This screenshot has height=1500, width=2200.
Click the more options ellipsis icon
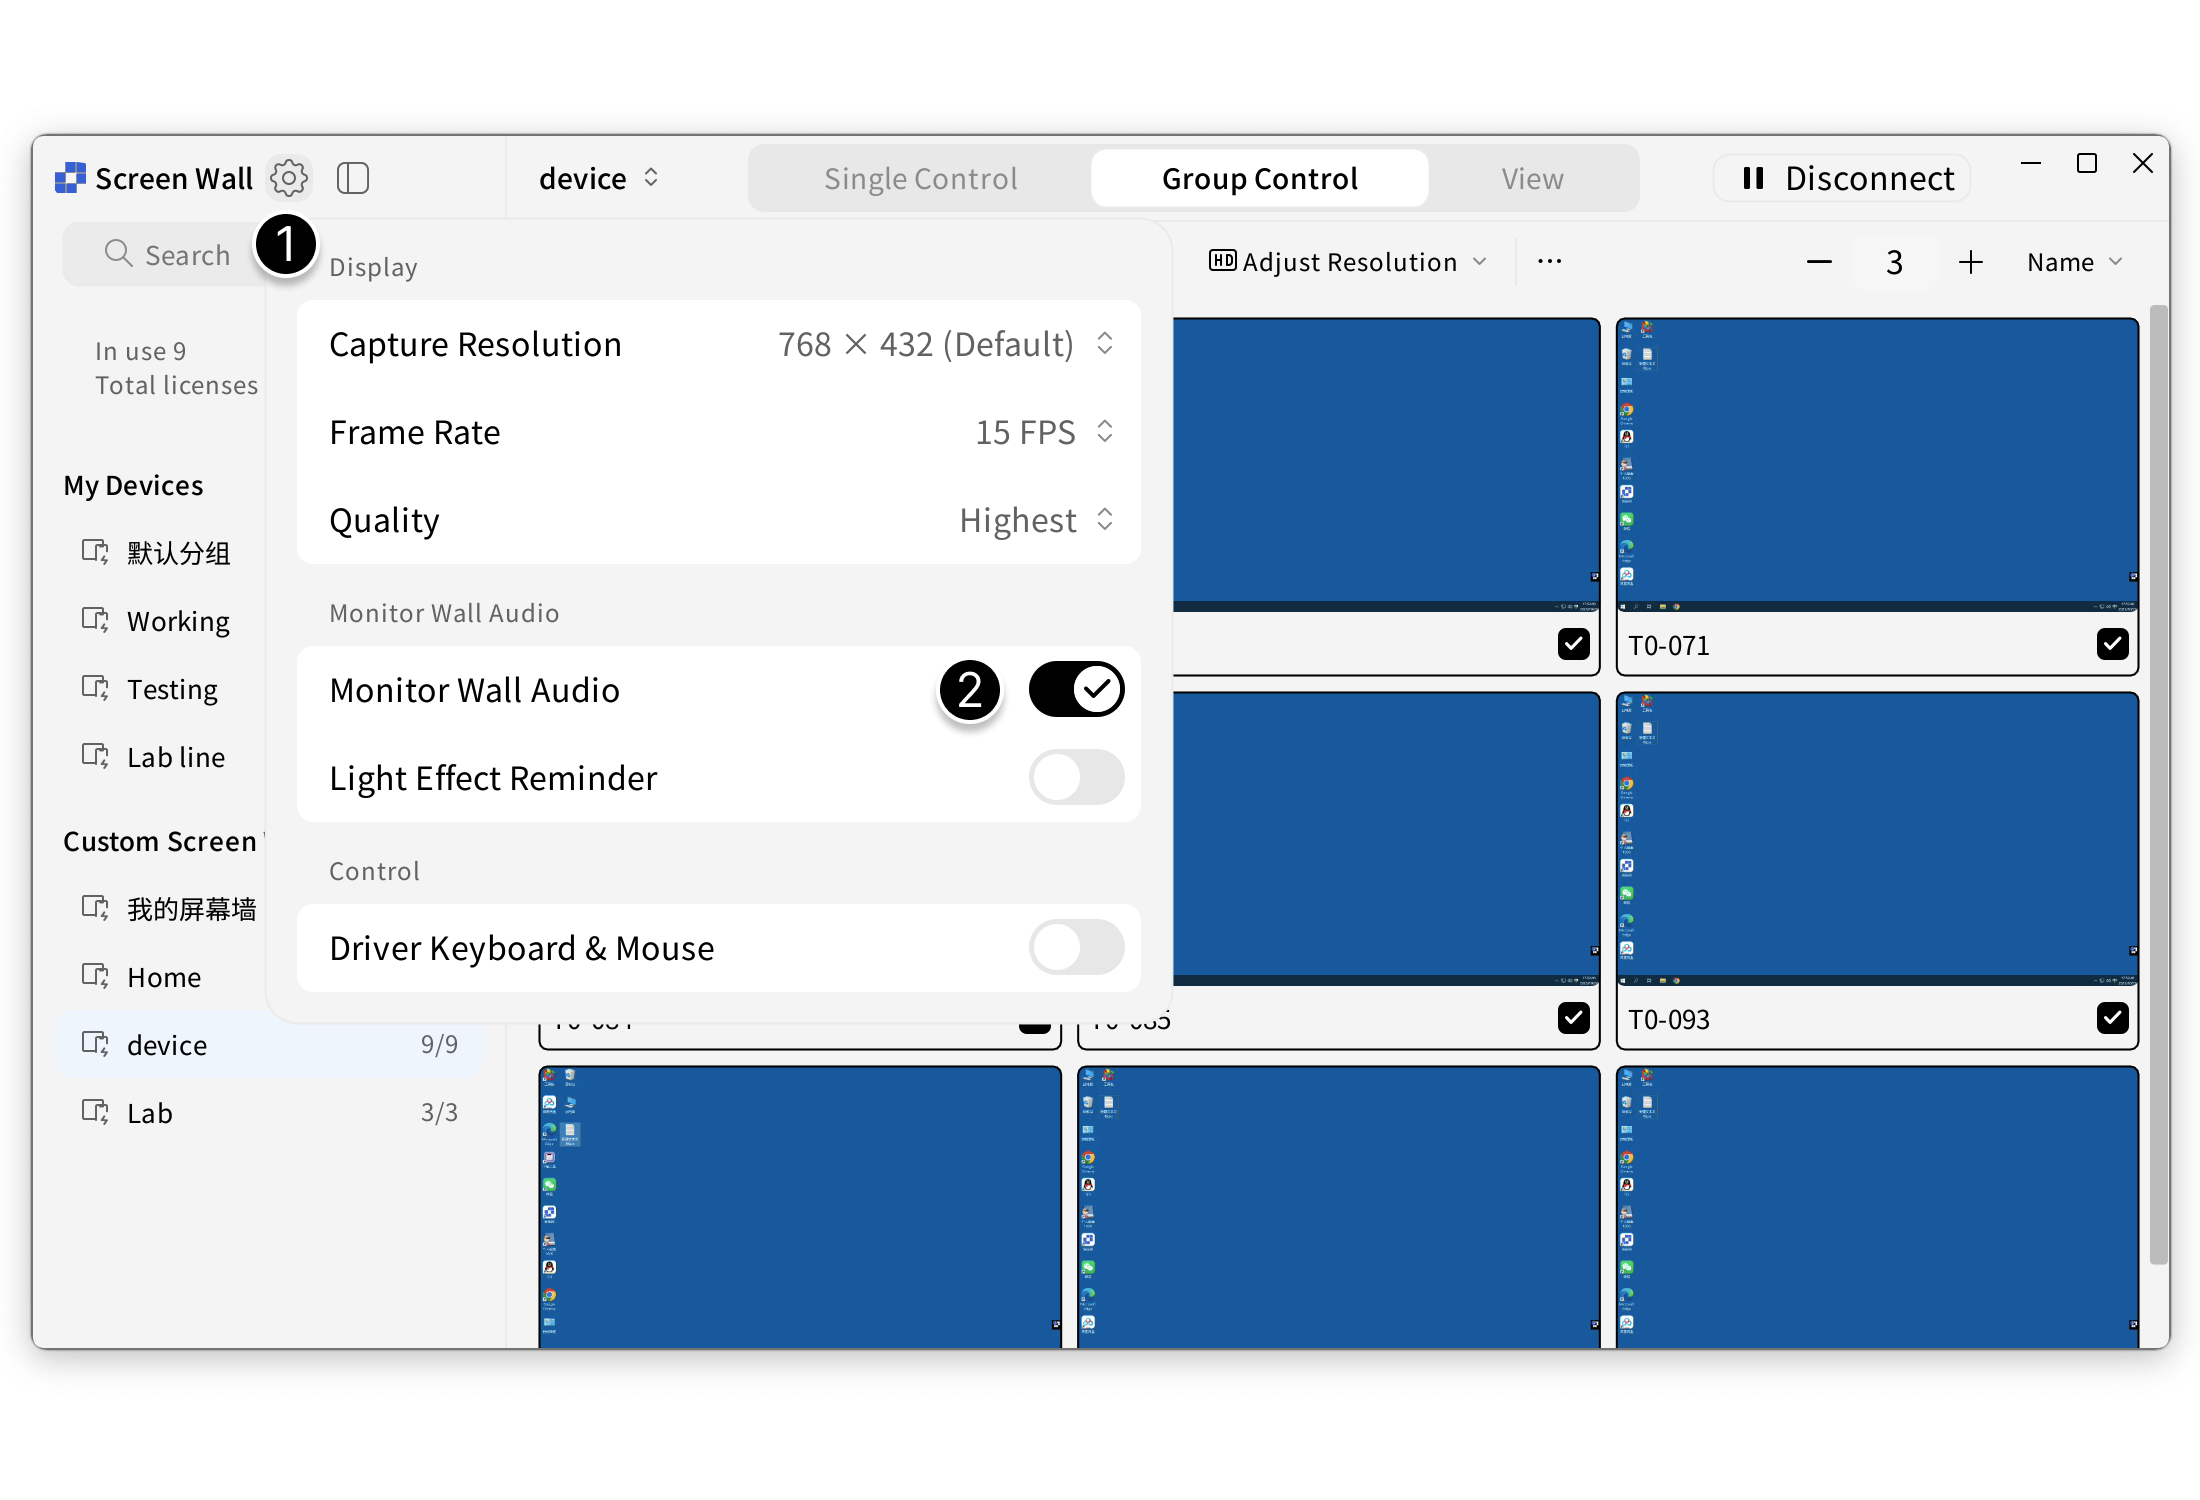[x=1549, y=261]
